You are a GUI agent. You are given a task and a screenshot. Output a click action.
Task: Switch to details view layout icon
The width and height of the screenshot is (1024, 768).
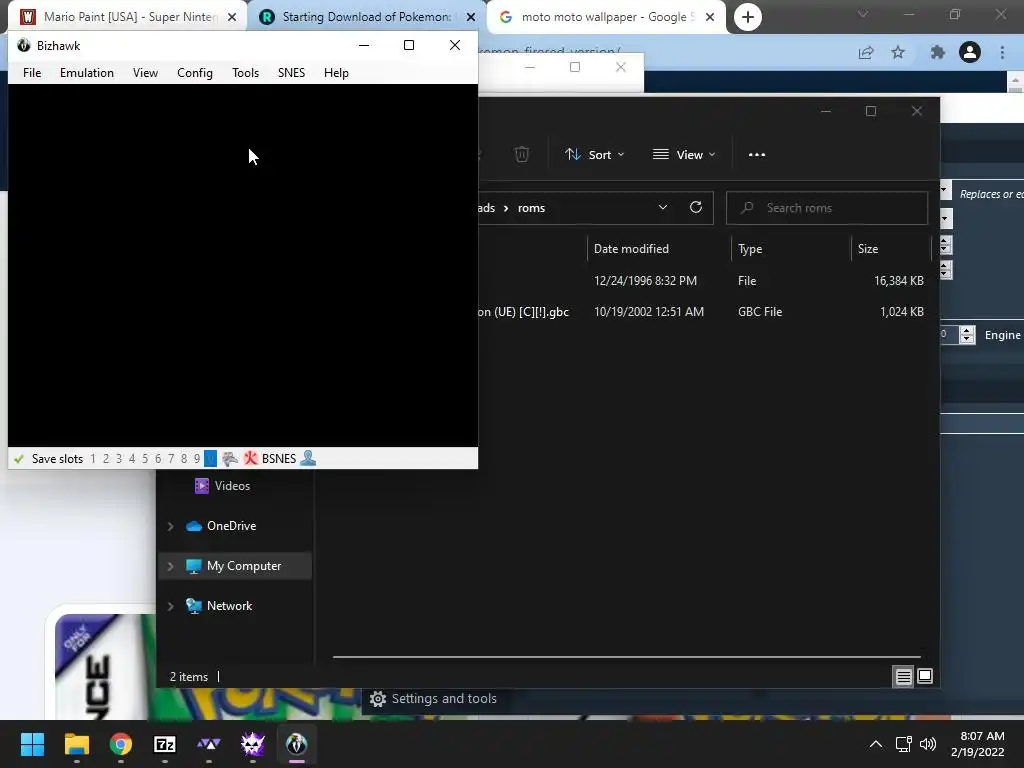904,677
